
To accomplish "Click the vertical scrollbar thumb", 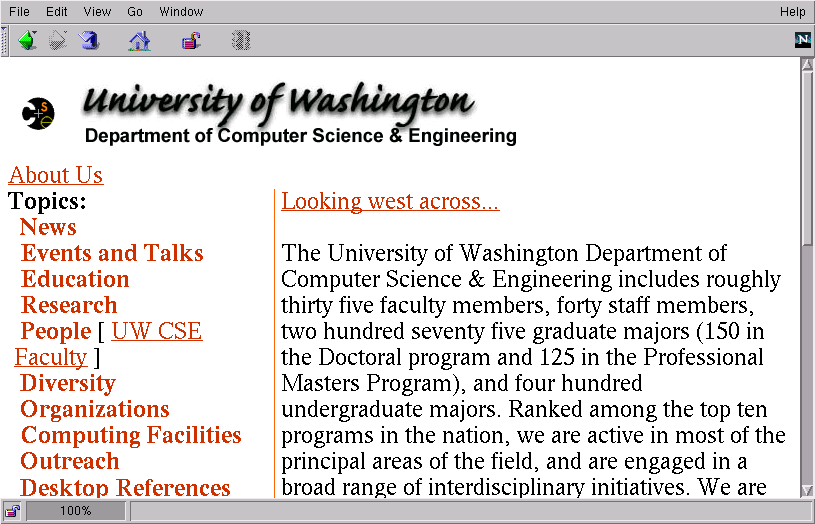I will pyautogui.click(x=807, y=161).
